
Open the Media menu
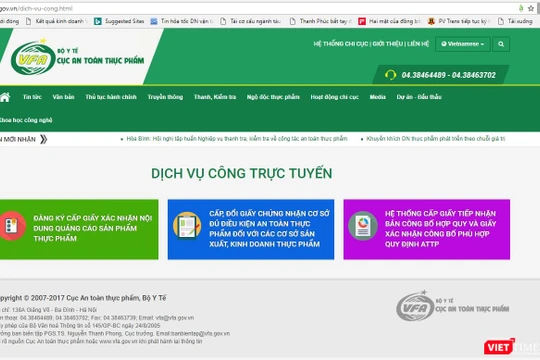point(377,97)
